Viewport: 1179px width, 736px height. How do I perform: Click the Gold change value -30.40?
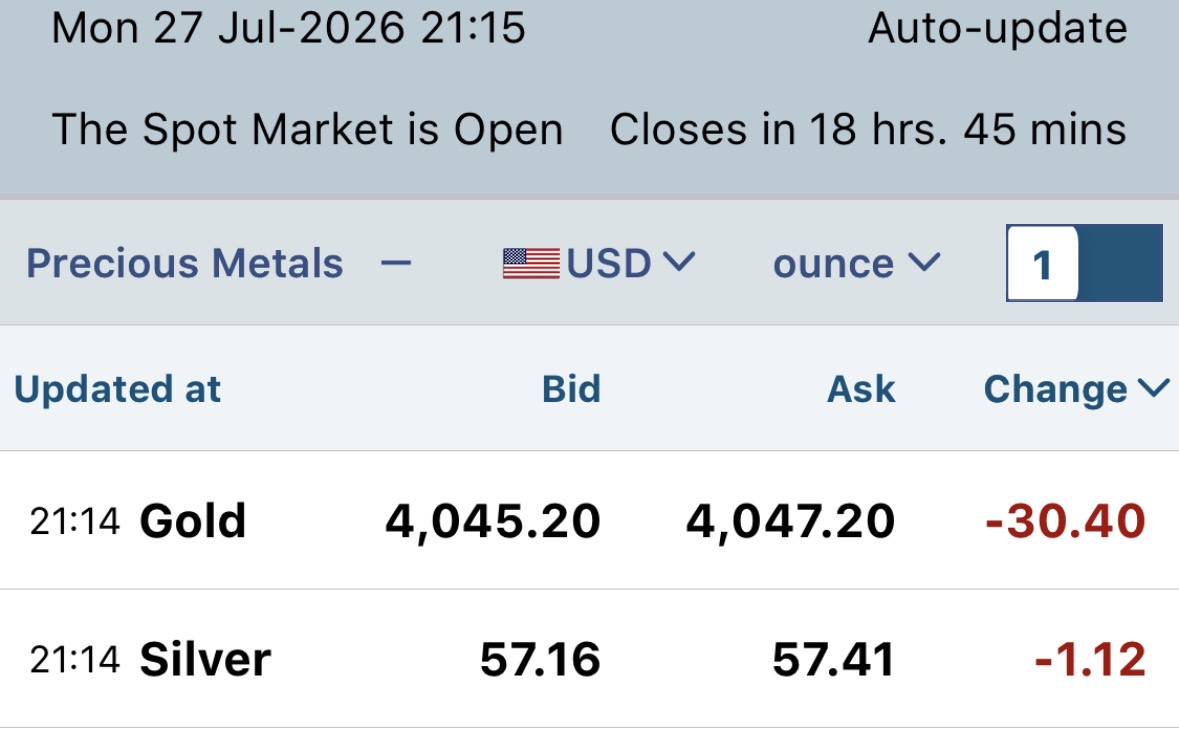(1065, 521)
